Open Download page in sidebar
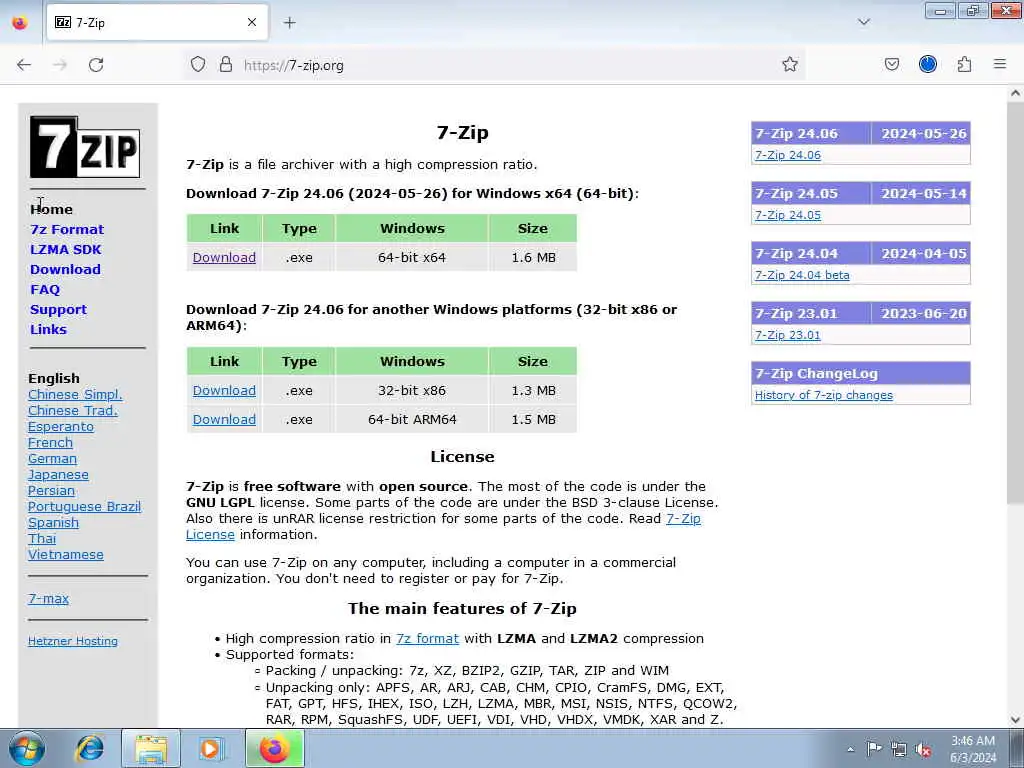 tap(65, 269)
